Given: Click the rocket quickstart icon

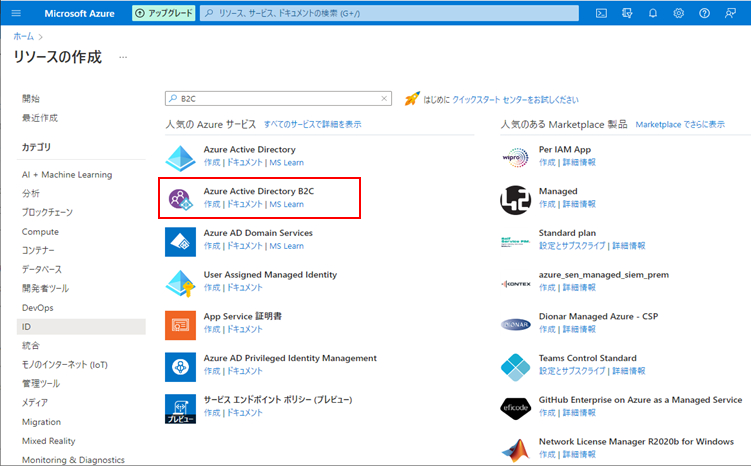Looking at the screenshot, I should click(x=412, y=99).
